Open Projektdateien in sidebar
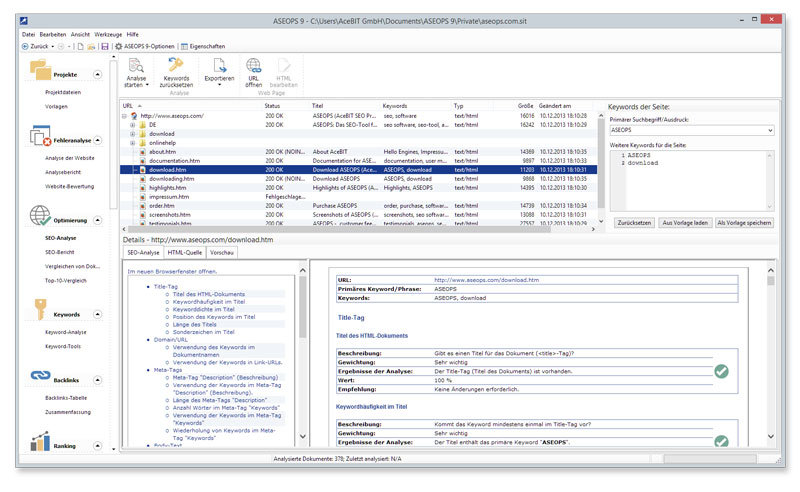Image resolution: width=800 pixels, height=492 pixels. [63, 92]
